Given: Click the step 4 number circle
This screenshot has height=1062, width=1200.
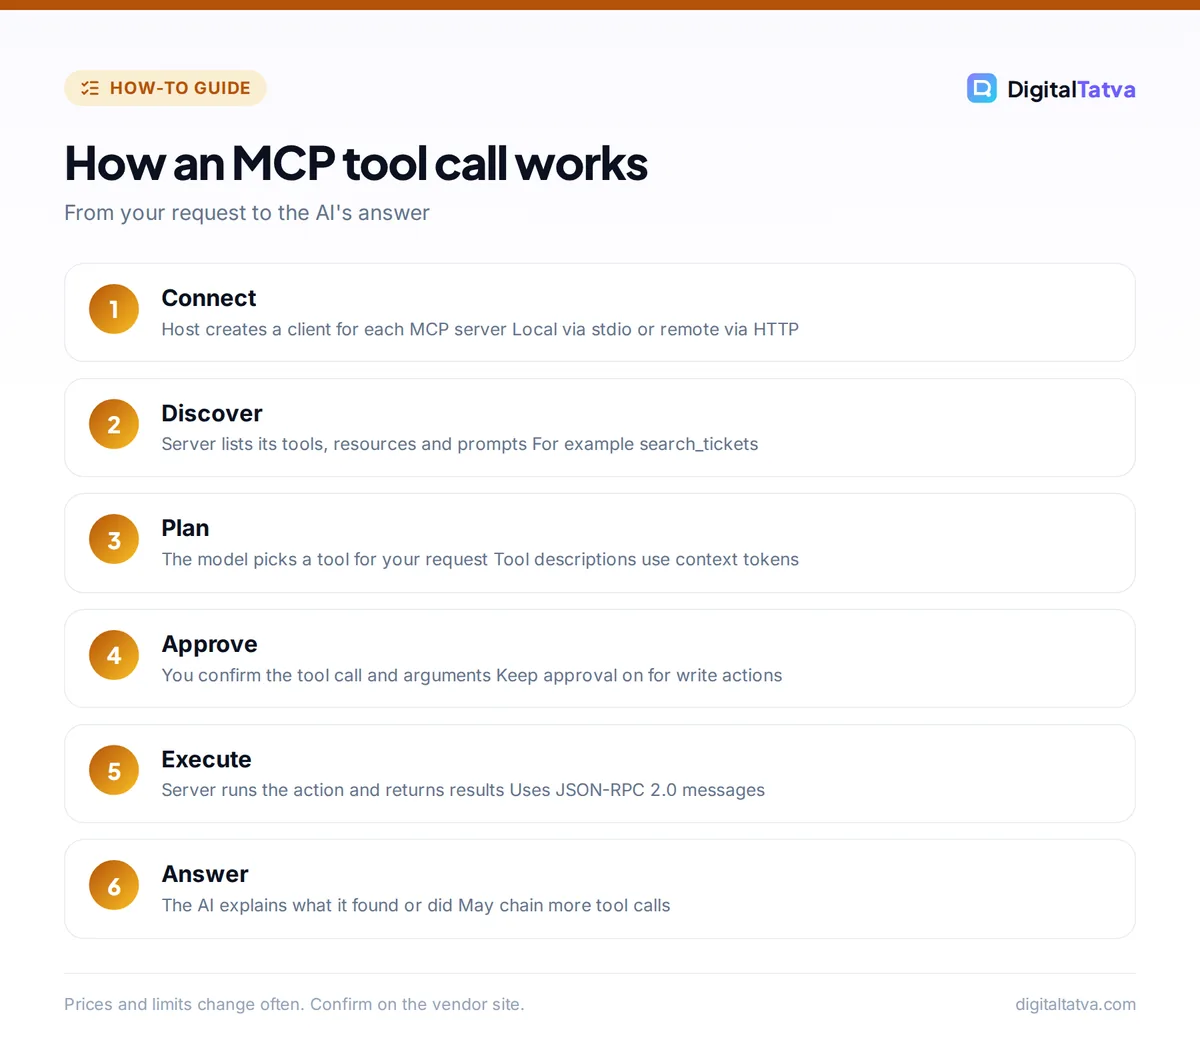Looking at the screenshot, I should click(x=114, y=655).
